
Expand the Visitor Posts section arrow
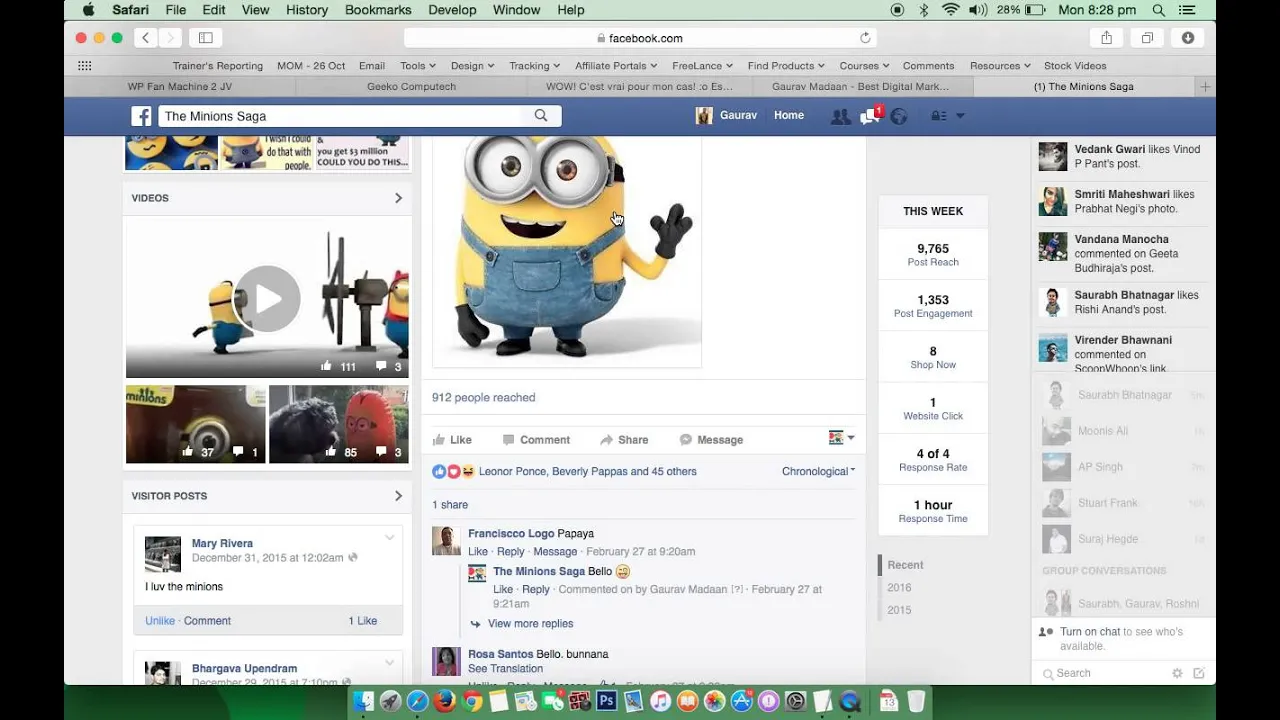398,496
